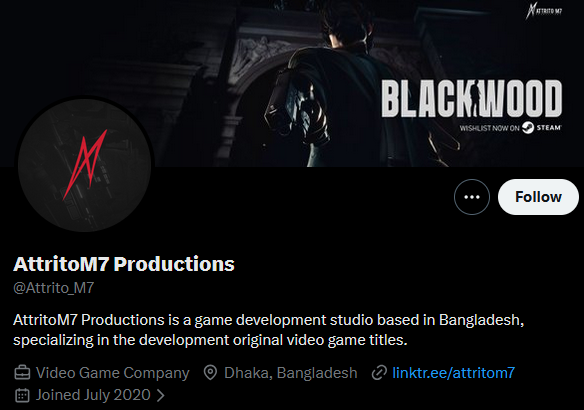The image size is (584, 410).
Task: Open the three-dot more options menu
Action: click(x=472, y=197)
